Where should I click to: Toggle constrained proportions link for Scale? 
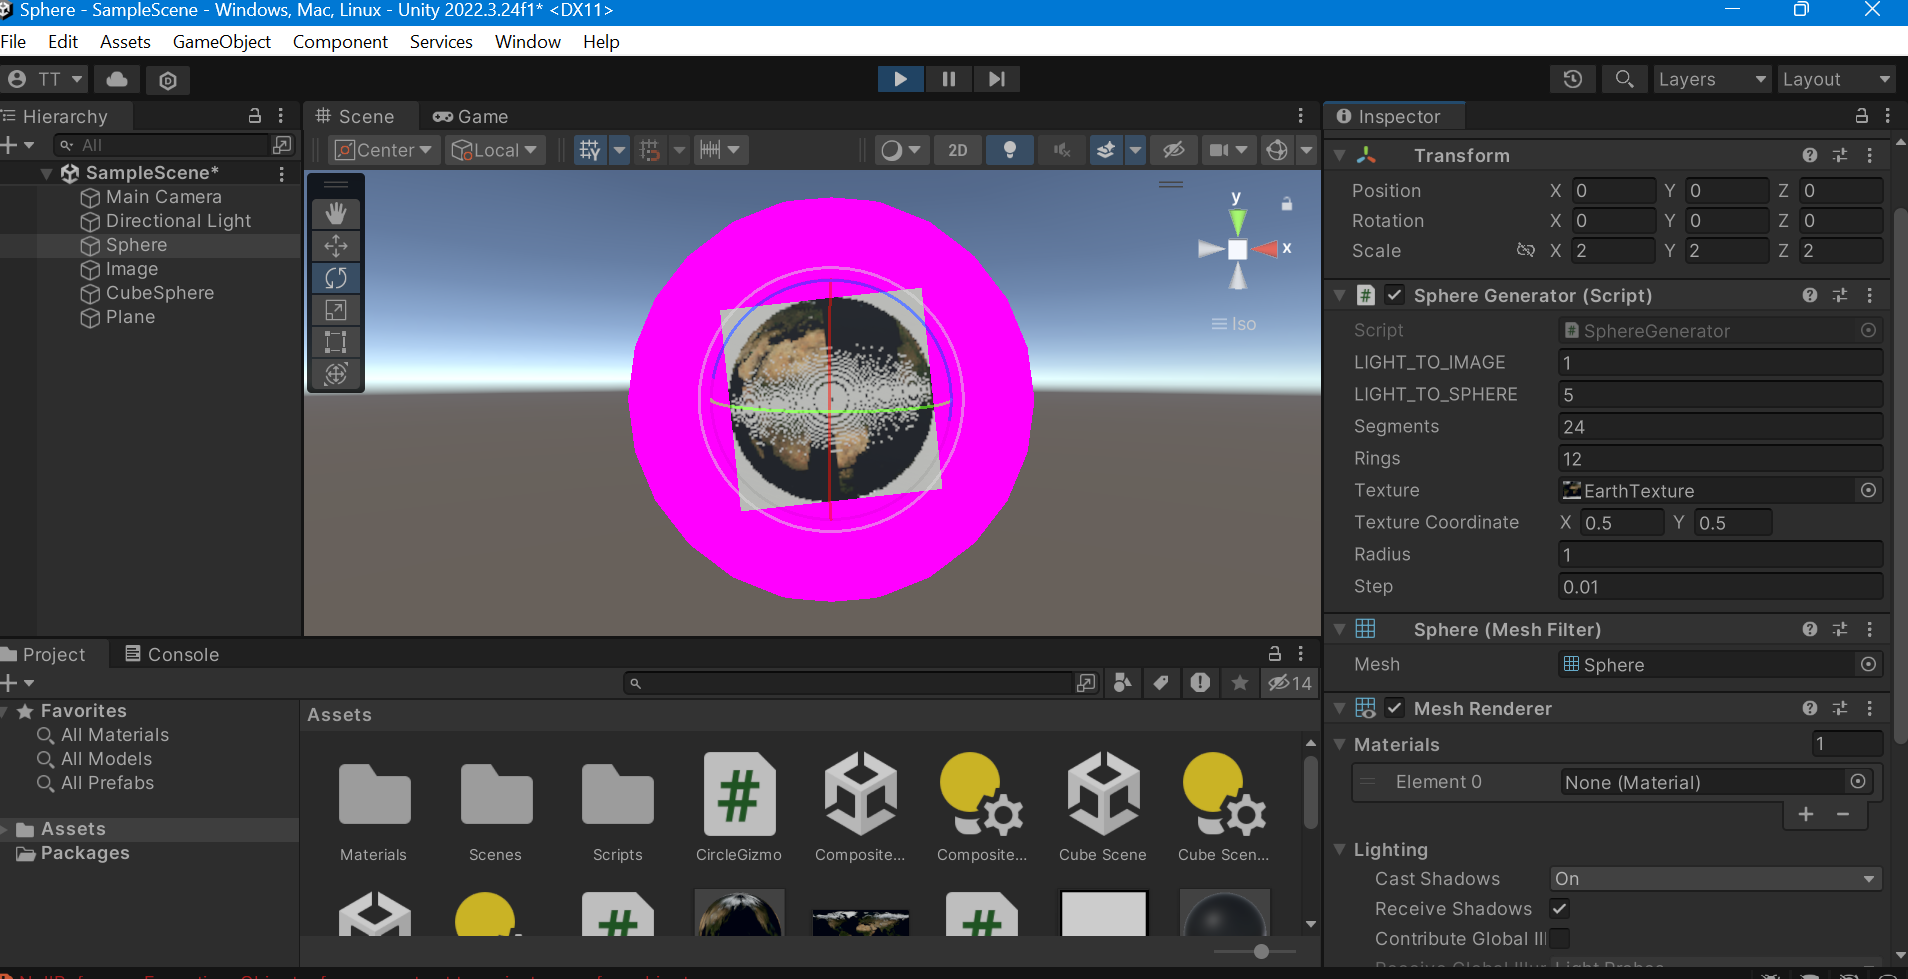click(x=1526, y=250)
